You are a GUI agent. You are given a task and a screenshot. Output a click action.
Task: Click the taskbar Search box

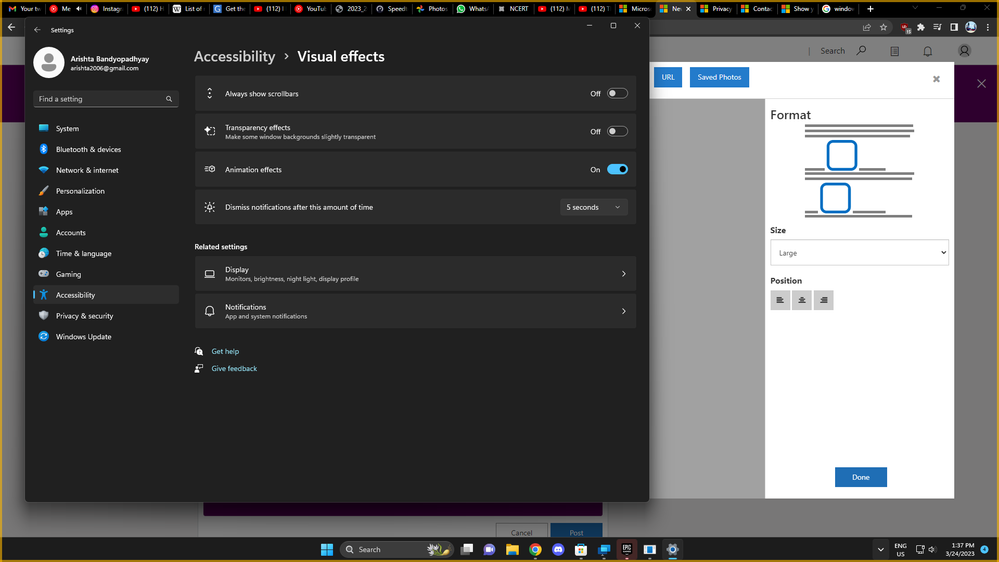coord(396,549)
